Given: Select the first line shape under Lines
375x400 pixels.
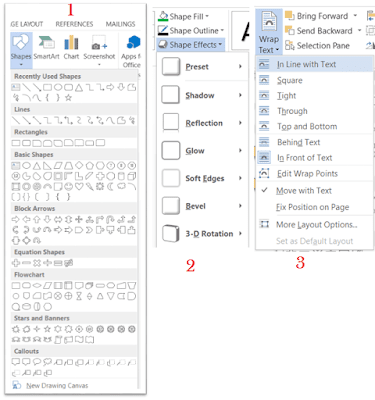Looking at the screenshot, I should [x=16, y=120].
